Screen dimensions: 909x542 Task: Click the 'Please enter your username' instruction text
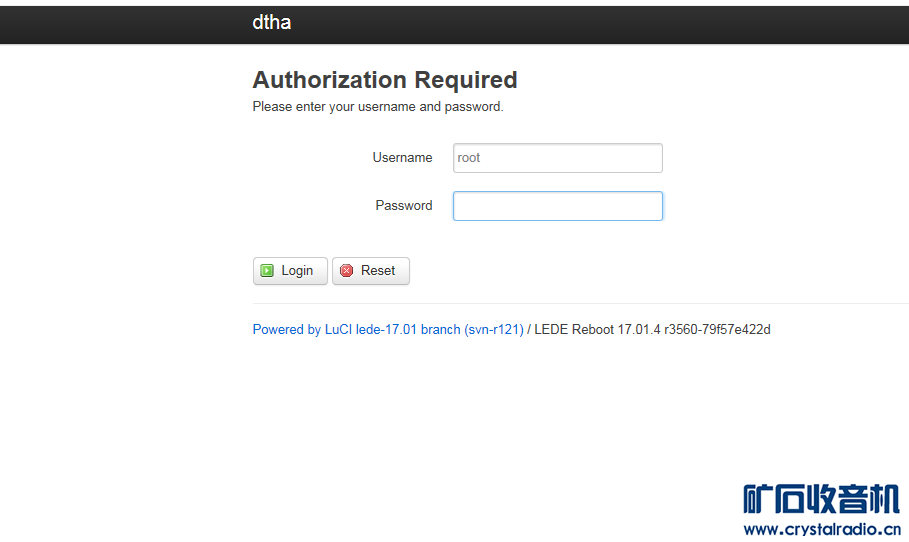(378, 106)
